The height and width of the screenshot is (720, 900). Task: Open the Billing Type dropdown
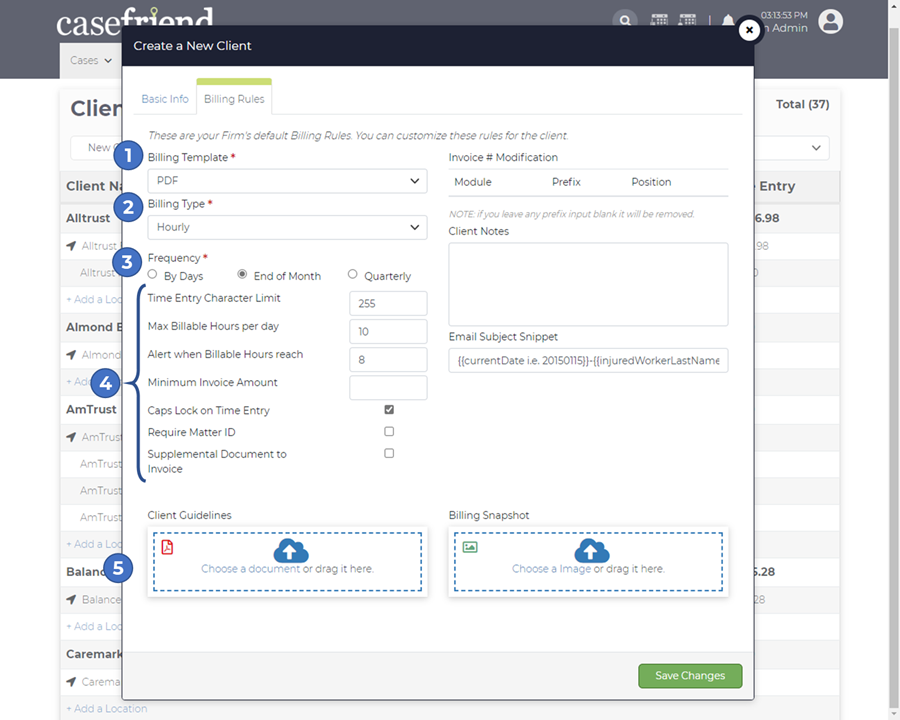(x=287, y=227)
